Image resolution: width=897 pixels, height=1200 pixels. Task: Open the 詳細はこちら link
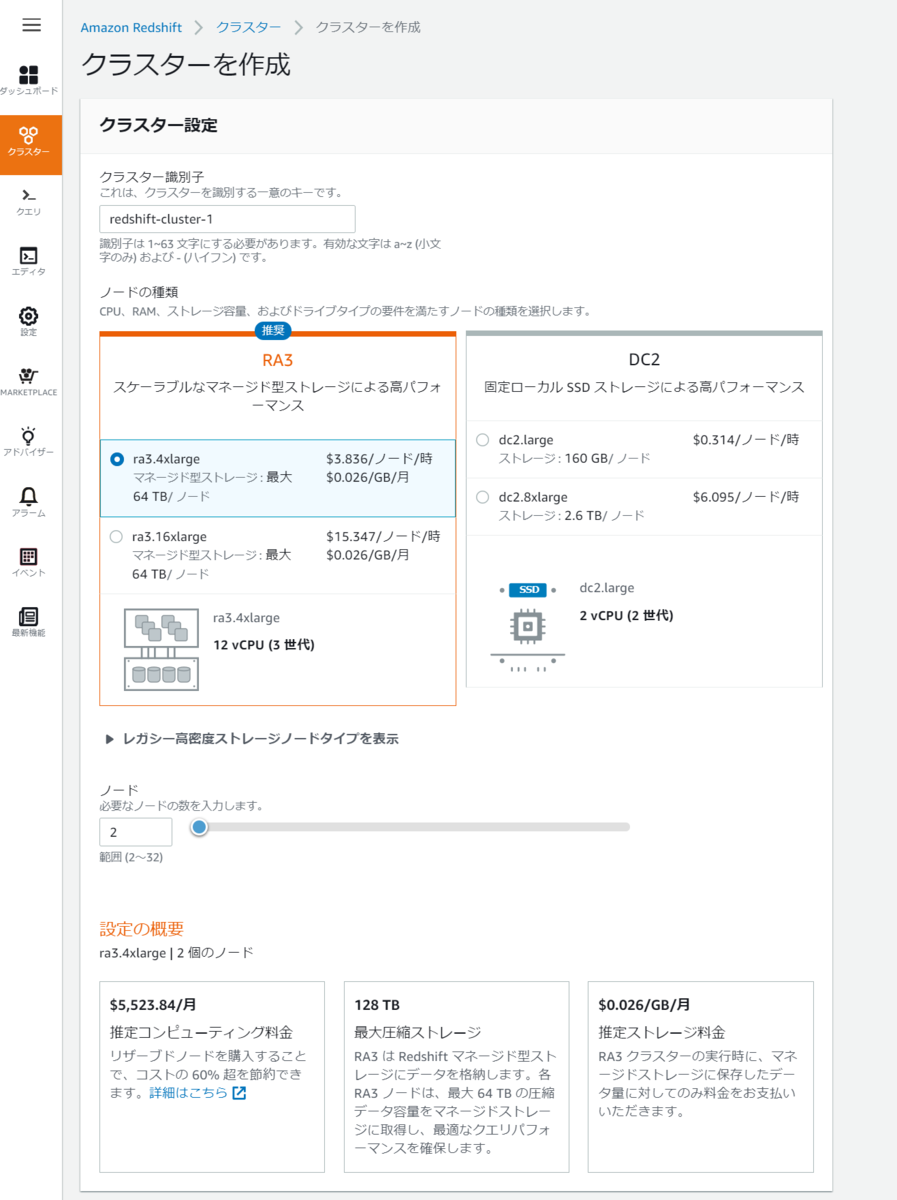[x=188, y=1093]
